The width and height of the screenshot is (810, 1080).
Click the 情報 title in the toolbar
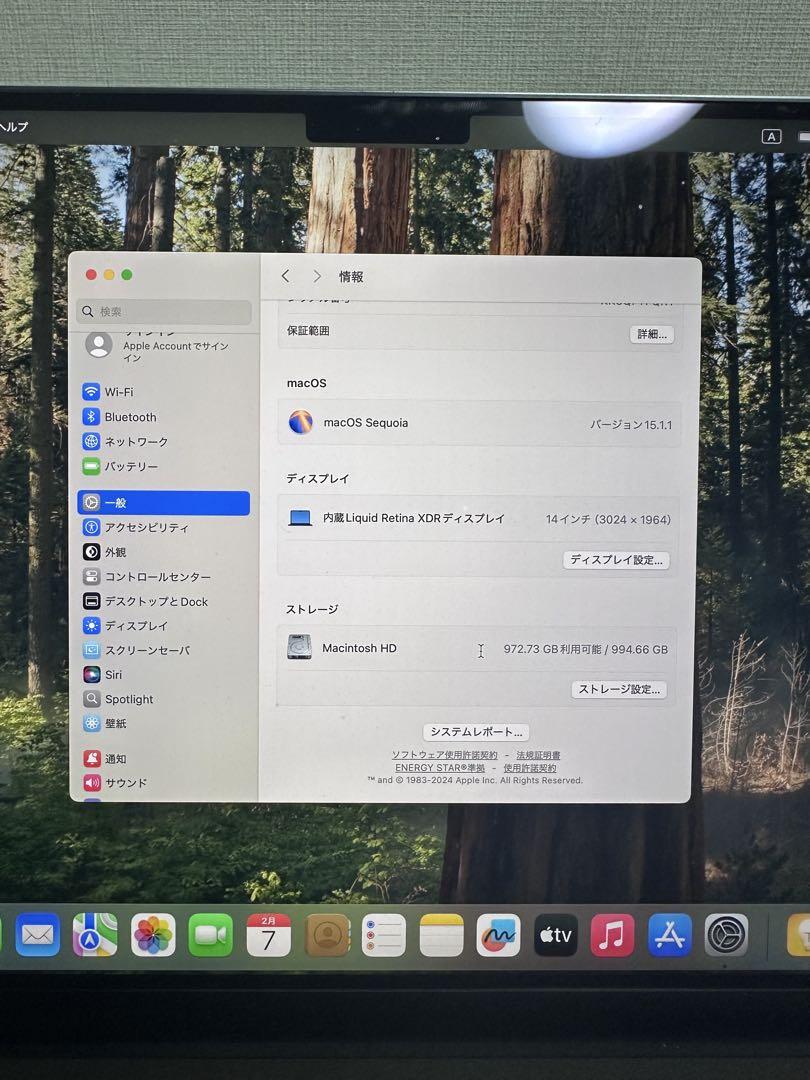click(351, 276)
